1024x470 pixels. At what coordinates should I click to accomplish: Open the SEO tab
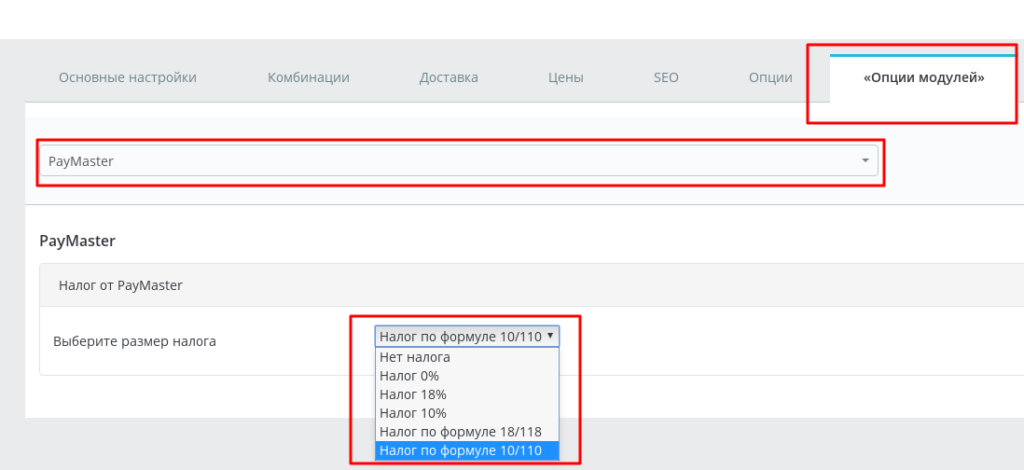click(x=666, y=78)
